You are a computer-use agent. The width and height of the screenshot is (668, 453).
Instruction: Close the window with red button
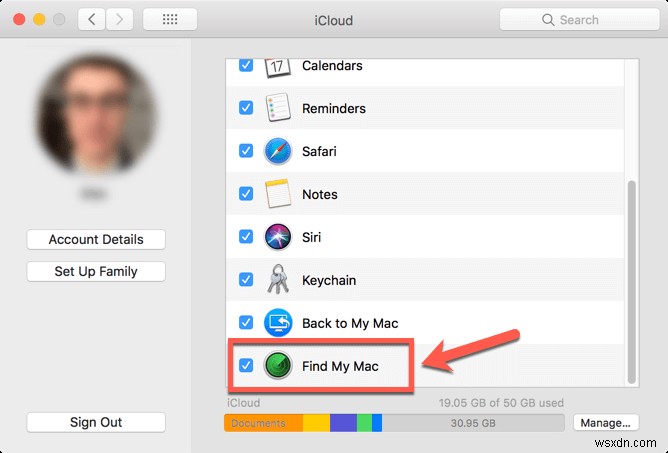[19, 19]
